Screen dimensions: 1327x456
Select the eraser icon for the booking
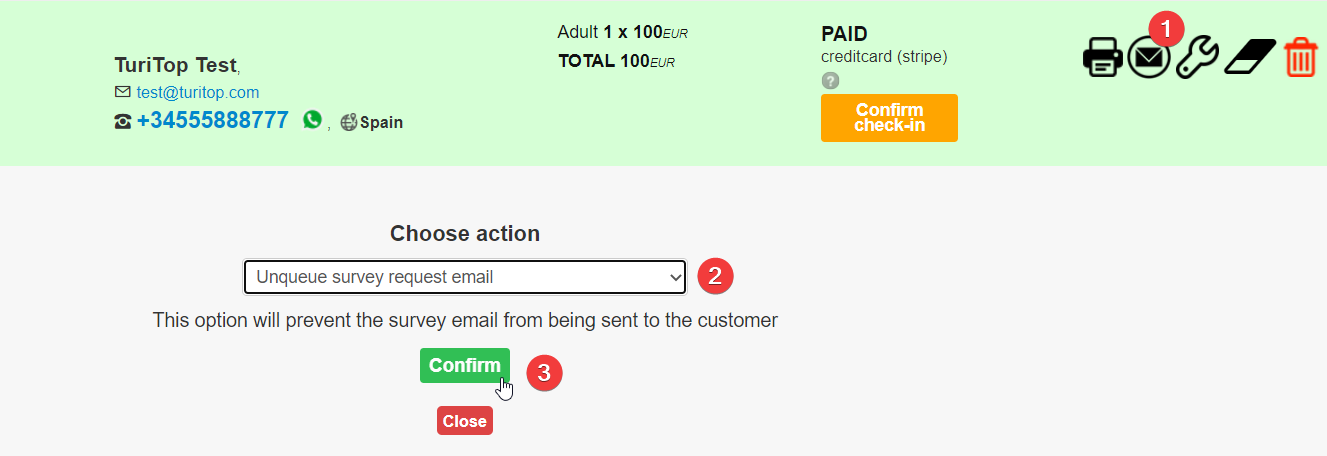click(1250, 57)
